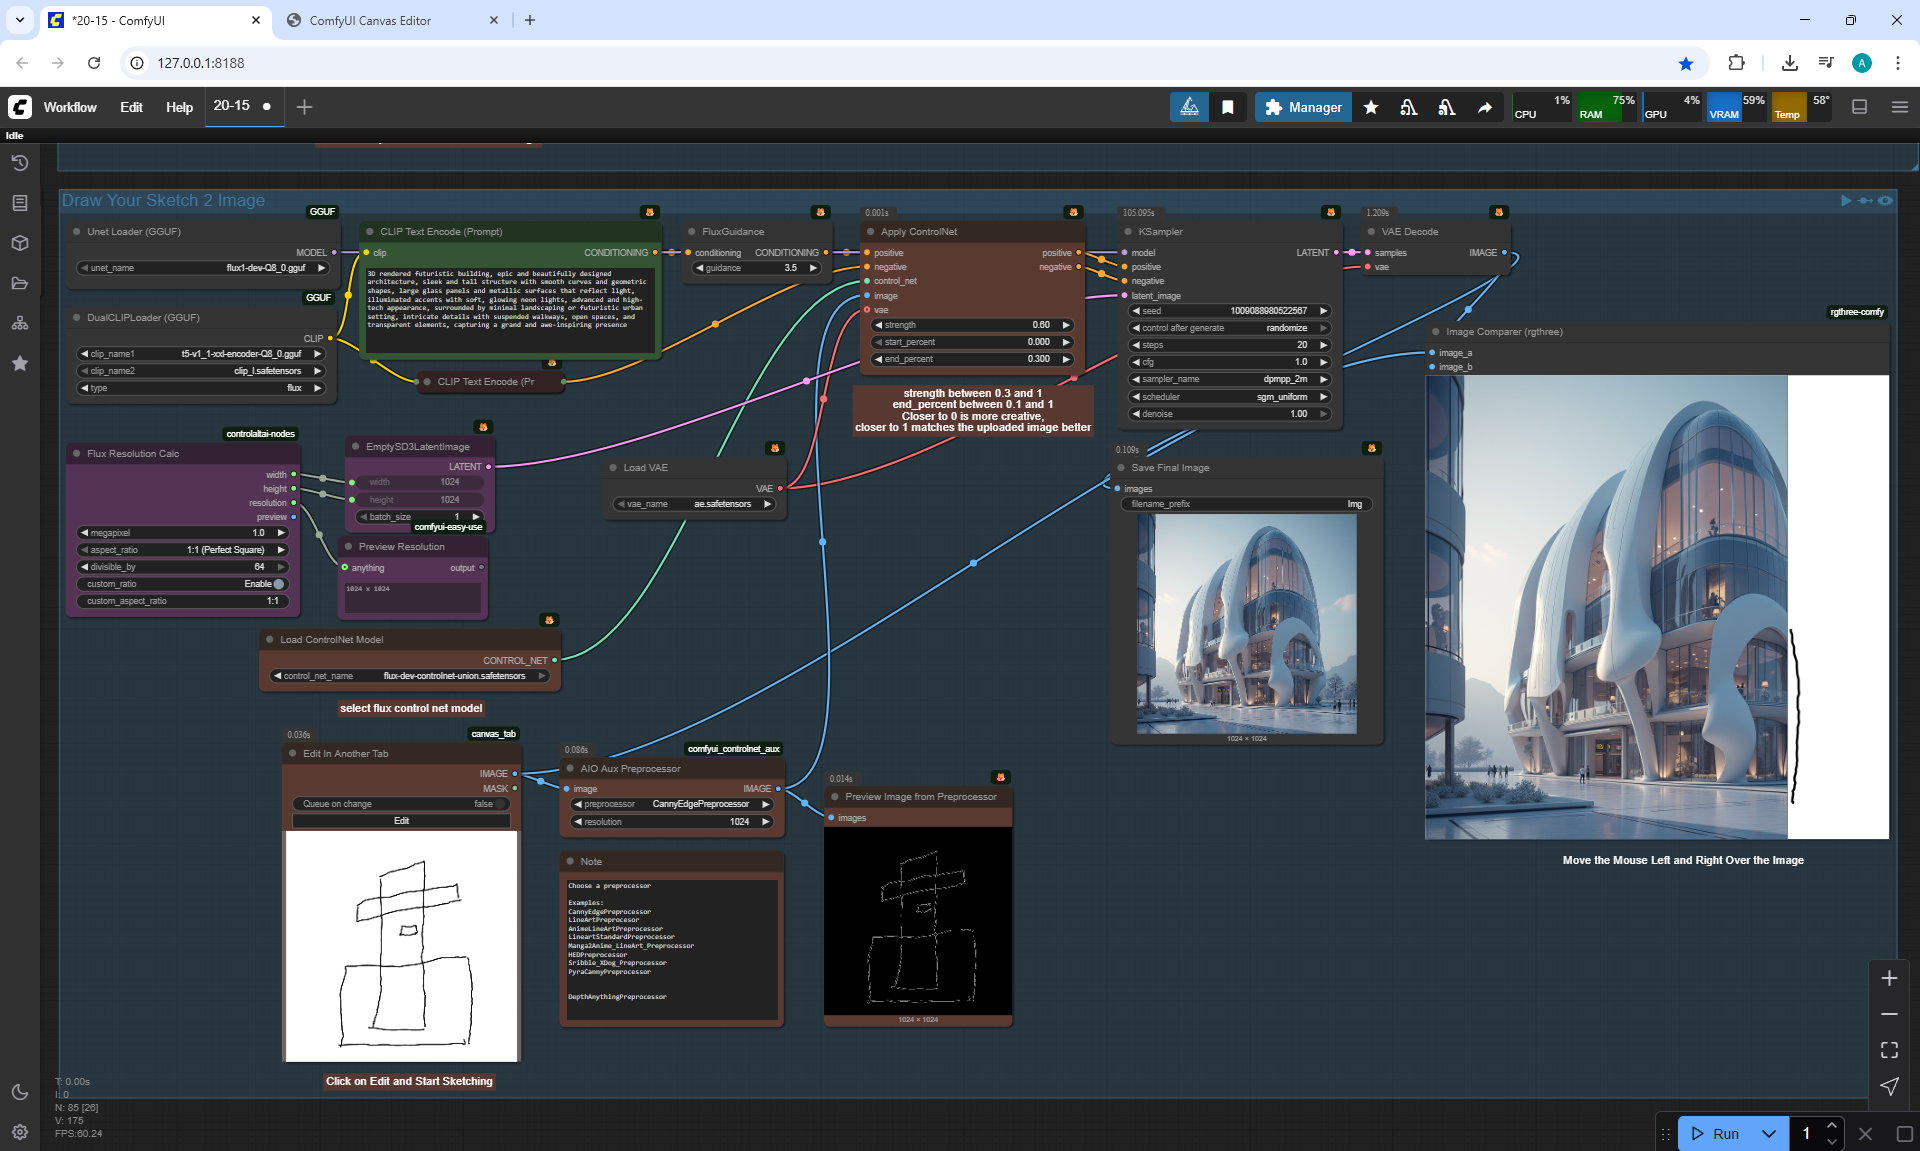Switch to ComfyUI Canvas Editor browser tab
Image resolution: width=1920 pixels, height=1151 pixels.
pos(370,20)
